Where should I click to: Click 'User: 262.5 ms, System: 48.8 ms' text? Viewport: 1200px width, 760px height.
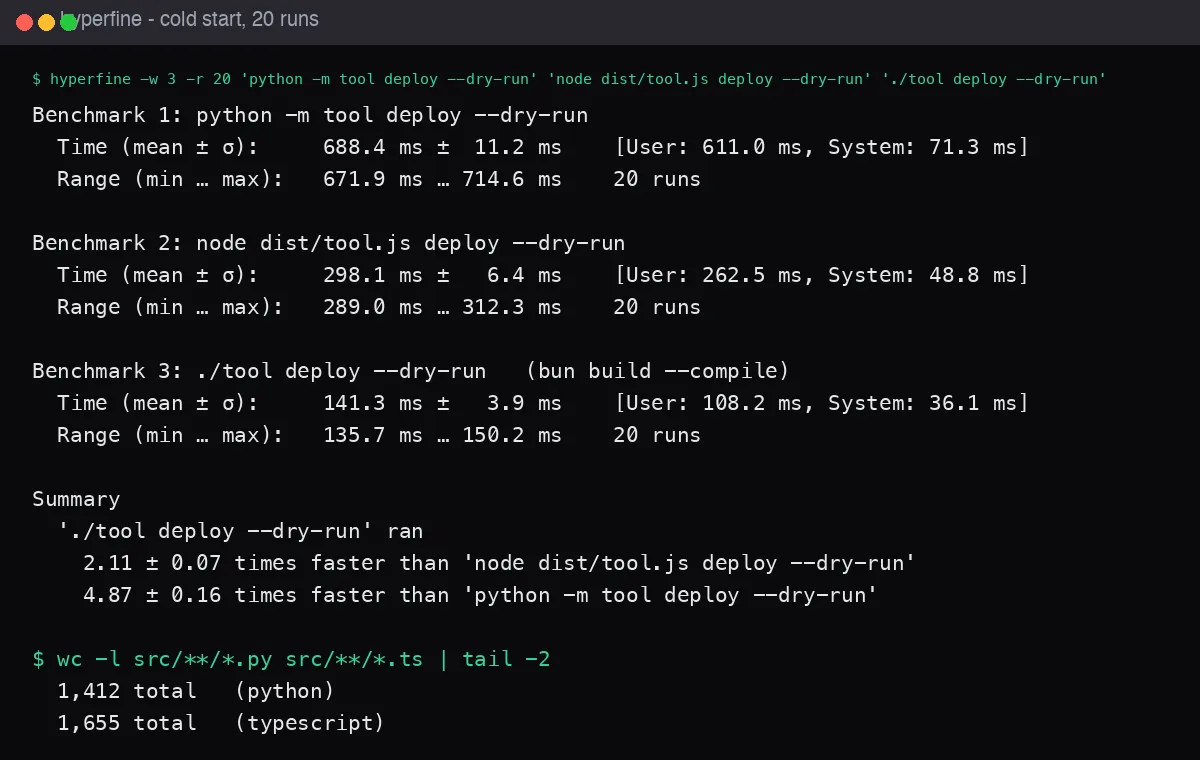click(822, 275)
